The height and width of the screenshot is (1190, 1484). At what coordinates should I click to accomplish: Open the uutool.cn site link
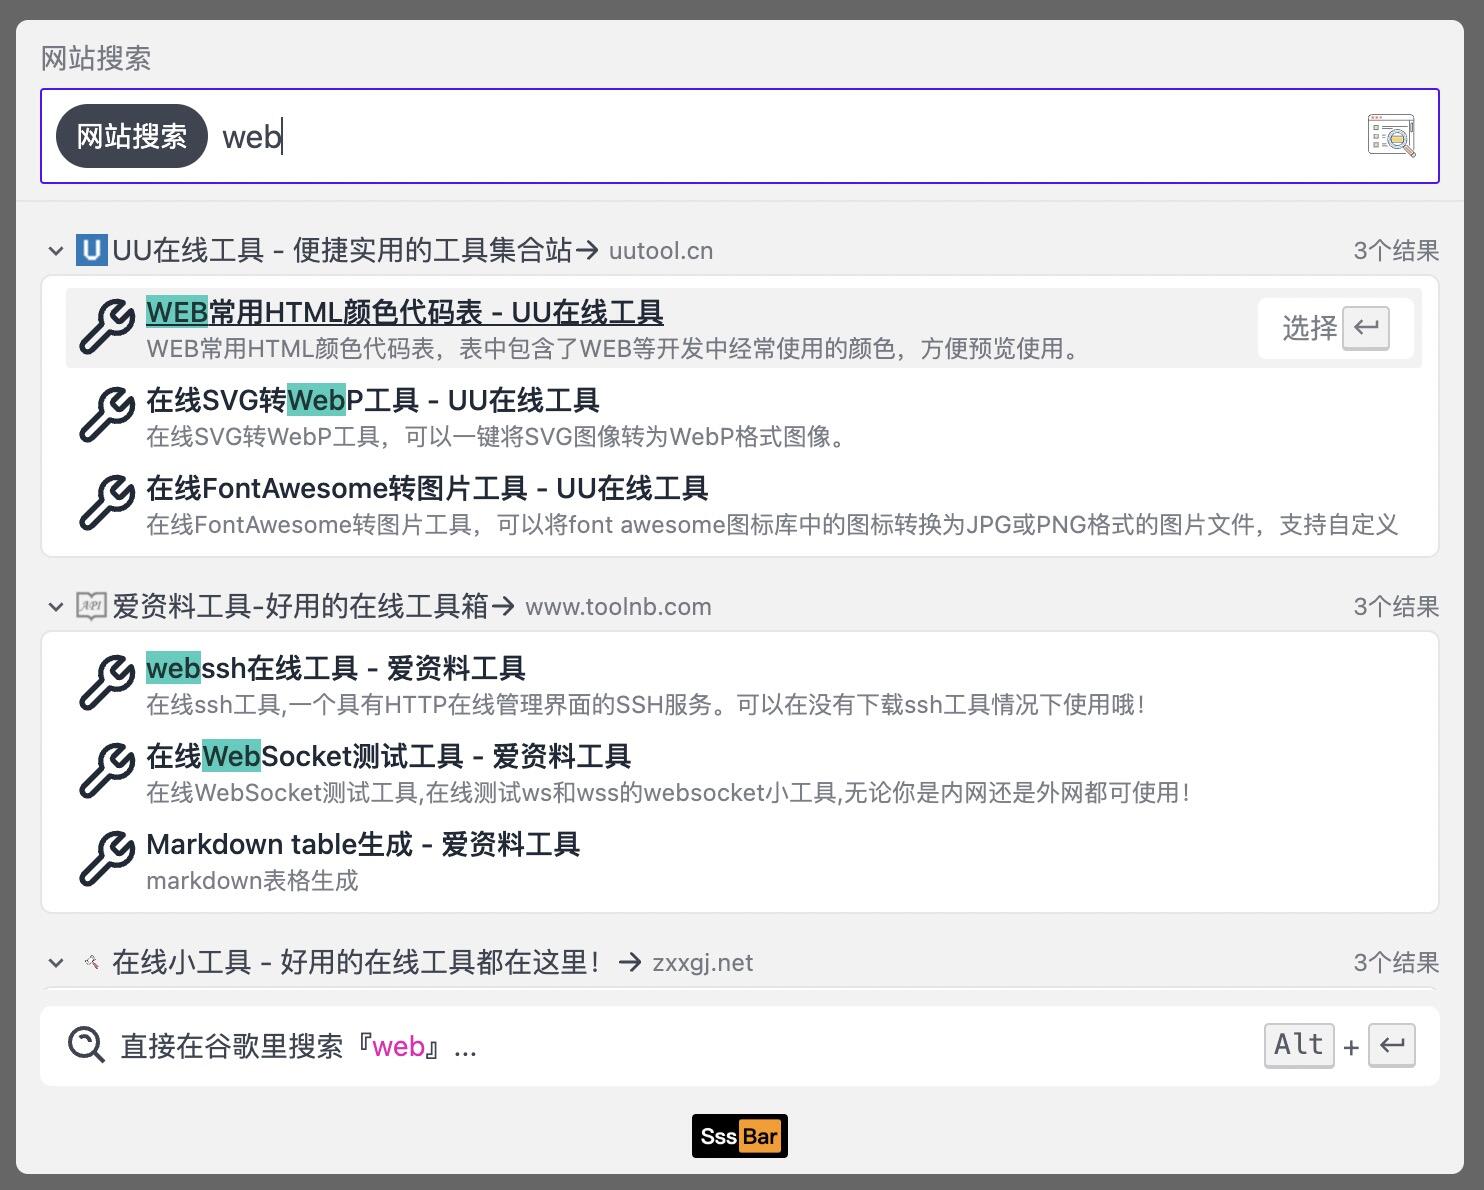(660, 251)
